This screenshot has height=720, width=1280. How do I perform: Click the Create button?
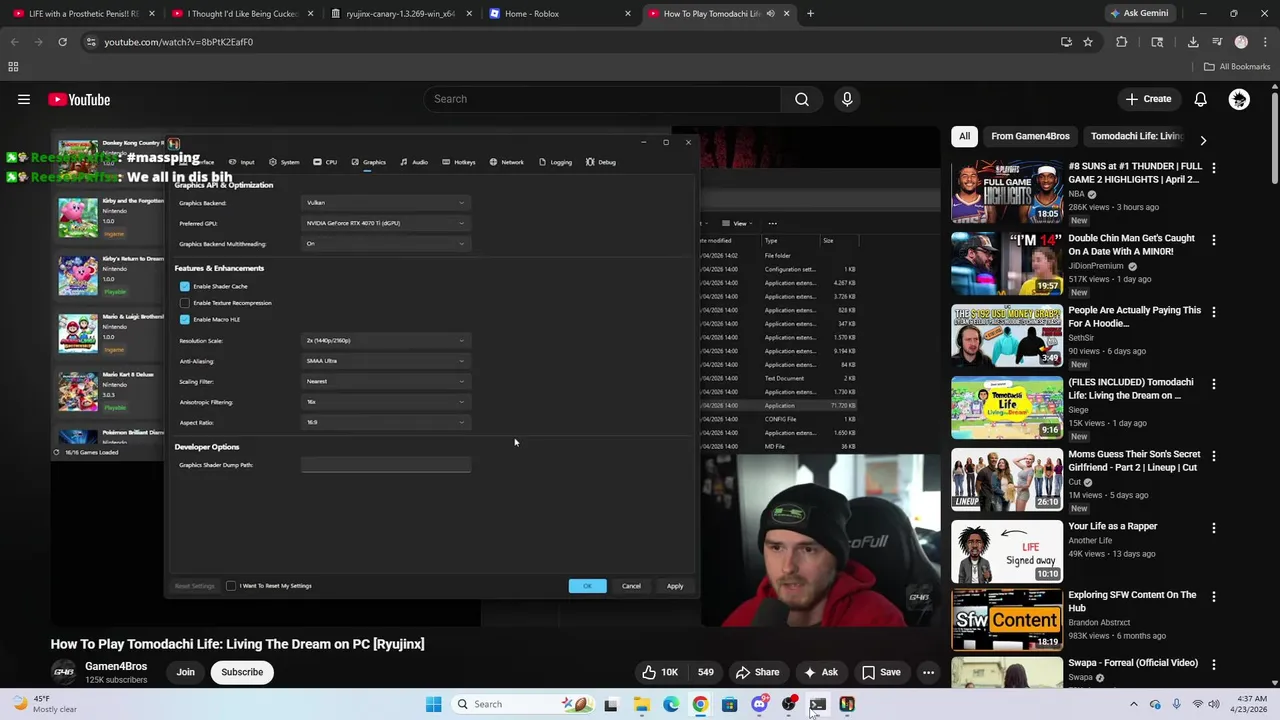point(1148,99)
